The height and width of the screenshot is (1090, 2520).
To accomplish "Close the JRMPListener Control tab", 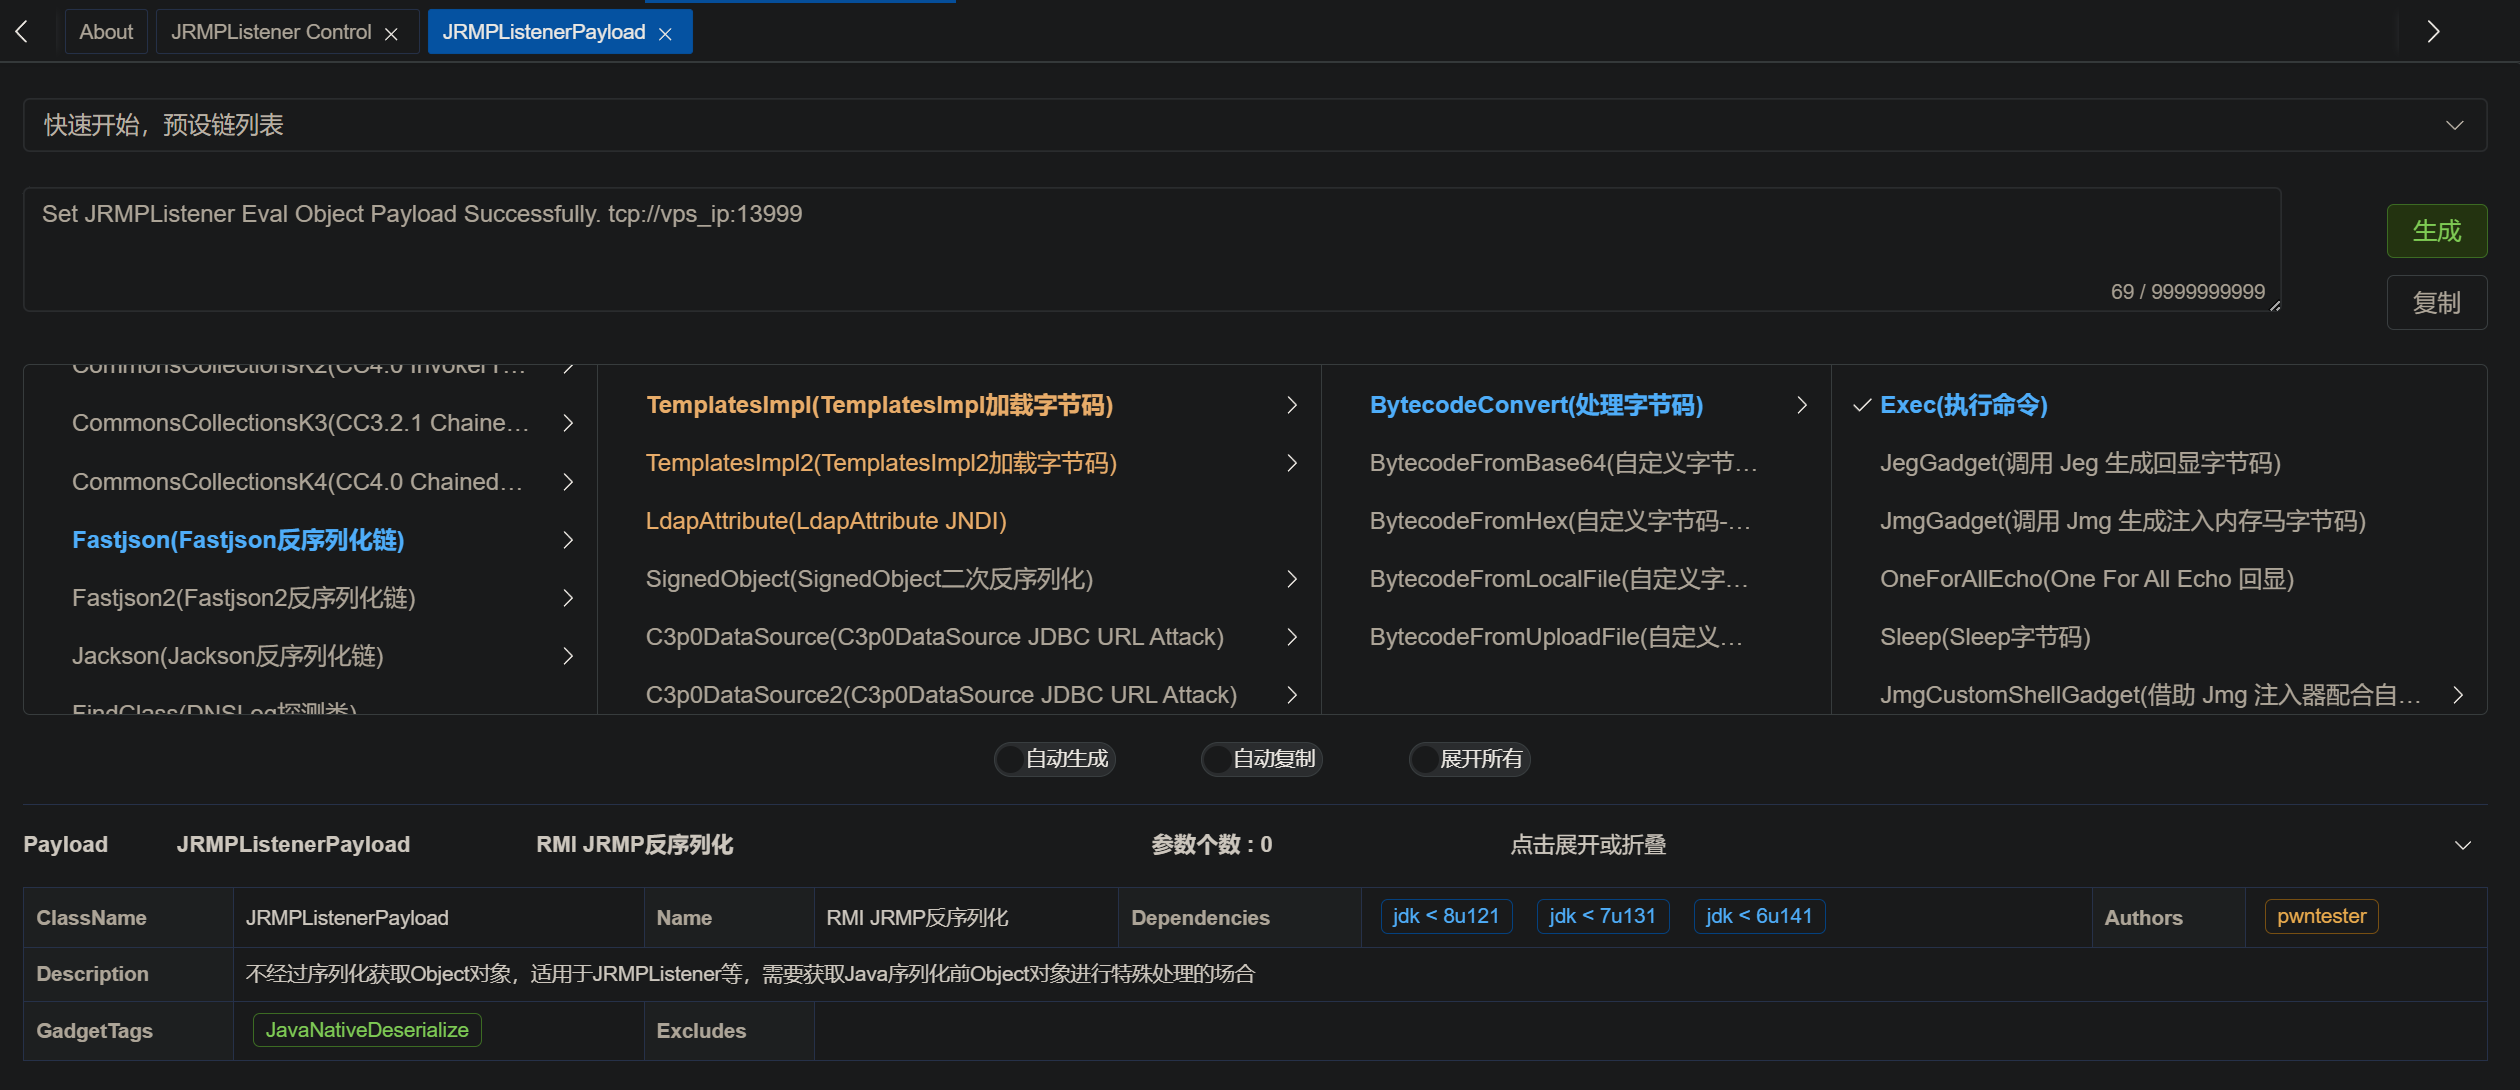I will click(391, 33).
